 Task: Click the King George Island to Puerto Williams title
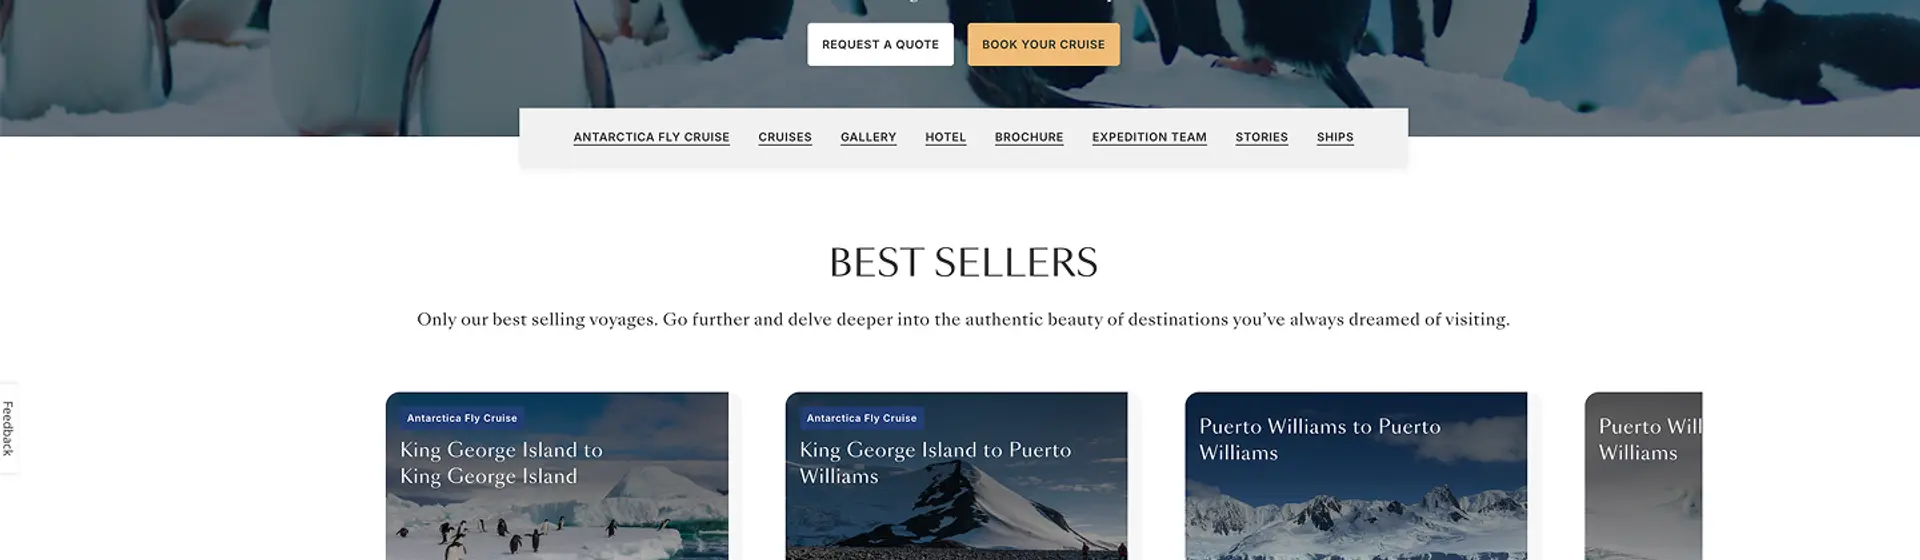(x=935, y=463)
